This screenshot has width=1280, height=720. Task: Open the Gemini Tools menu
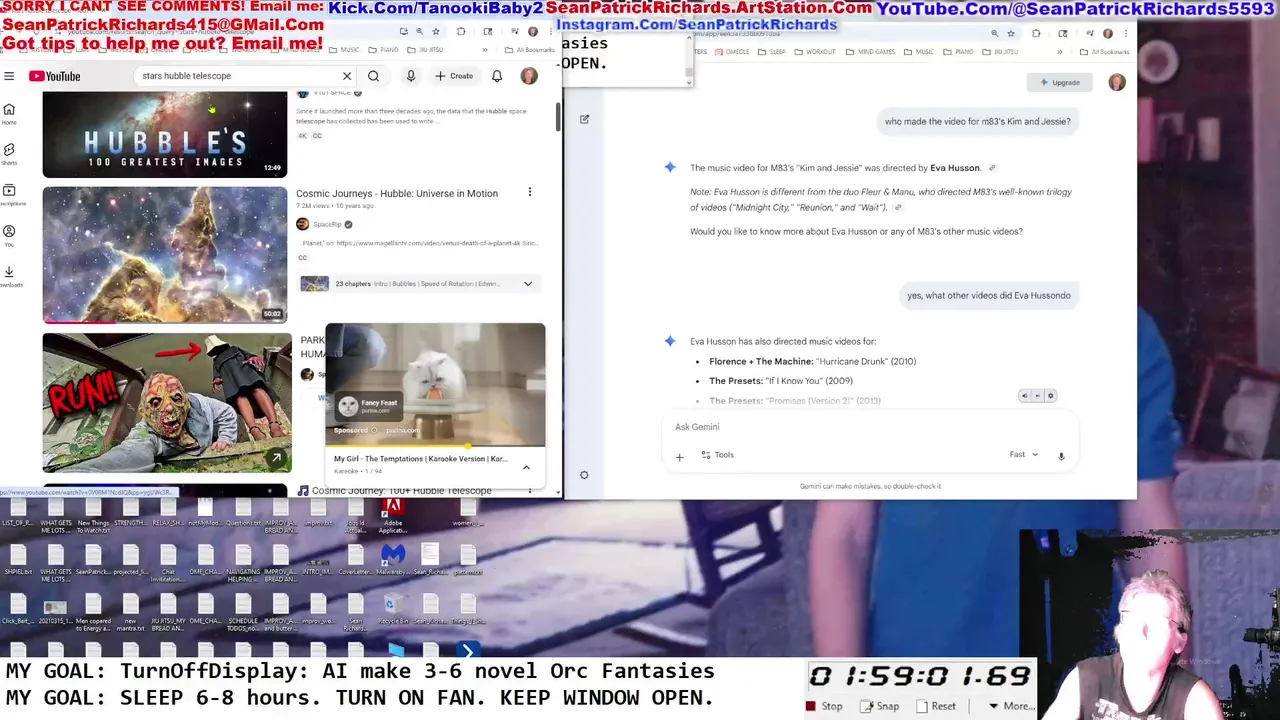(x=717, y=455)
